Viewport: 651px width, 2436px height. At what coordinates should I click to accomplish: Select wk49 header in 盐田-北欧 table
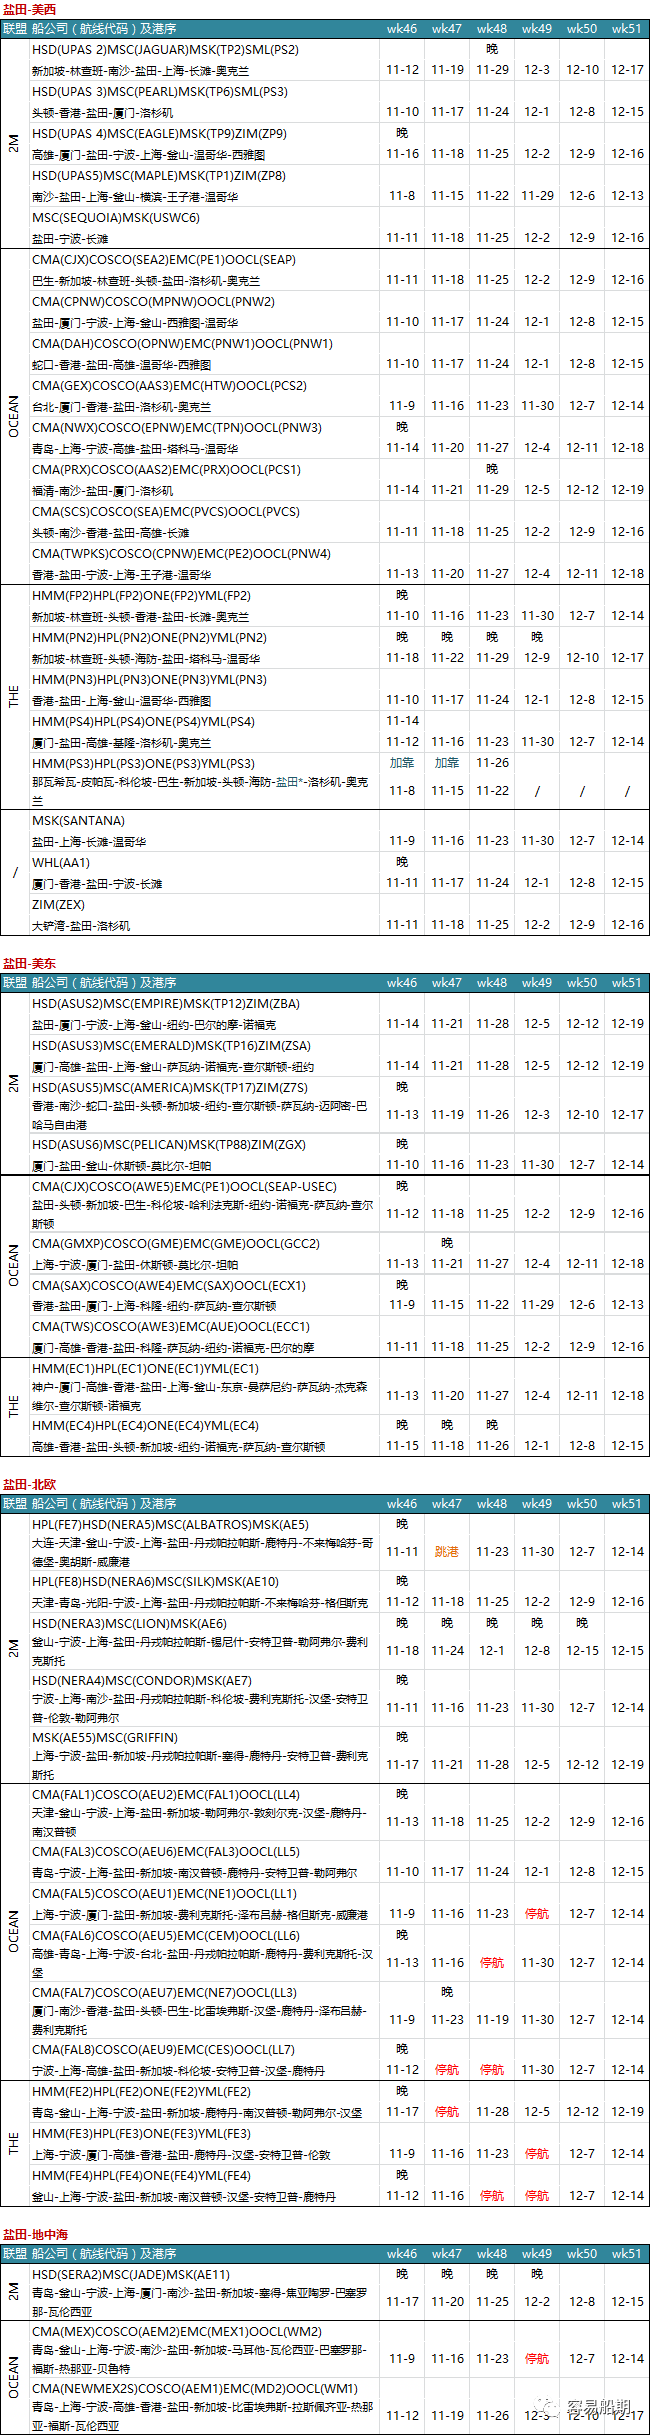pos(537,1504)
